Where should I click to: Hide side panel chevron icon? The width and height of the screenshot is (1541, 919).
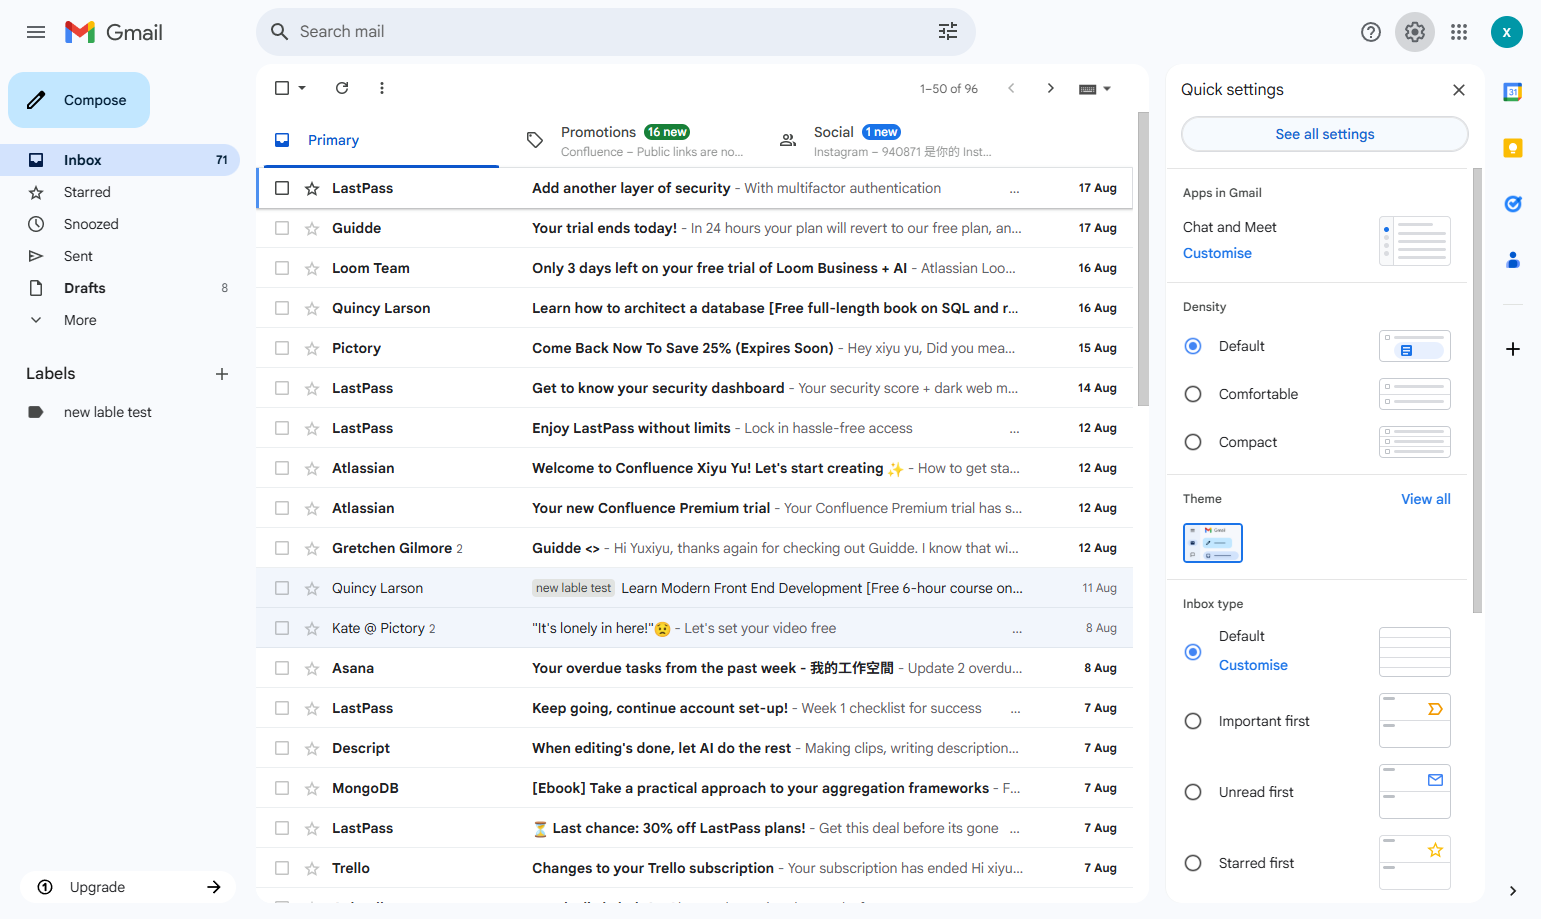pyautogui.click(x=1513, y=891)
